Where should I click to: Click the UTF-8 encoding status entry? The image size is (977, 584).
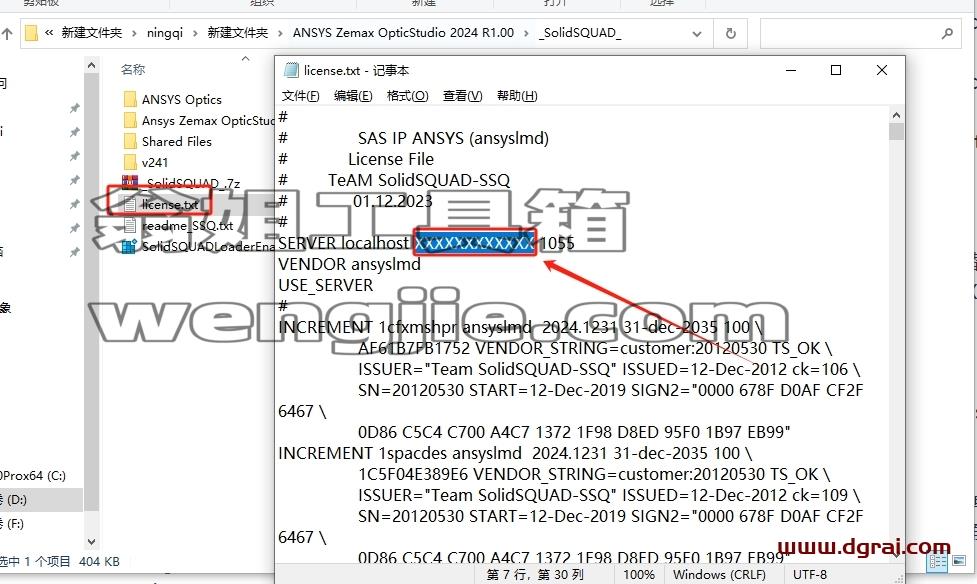click(x=810, y=575)
